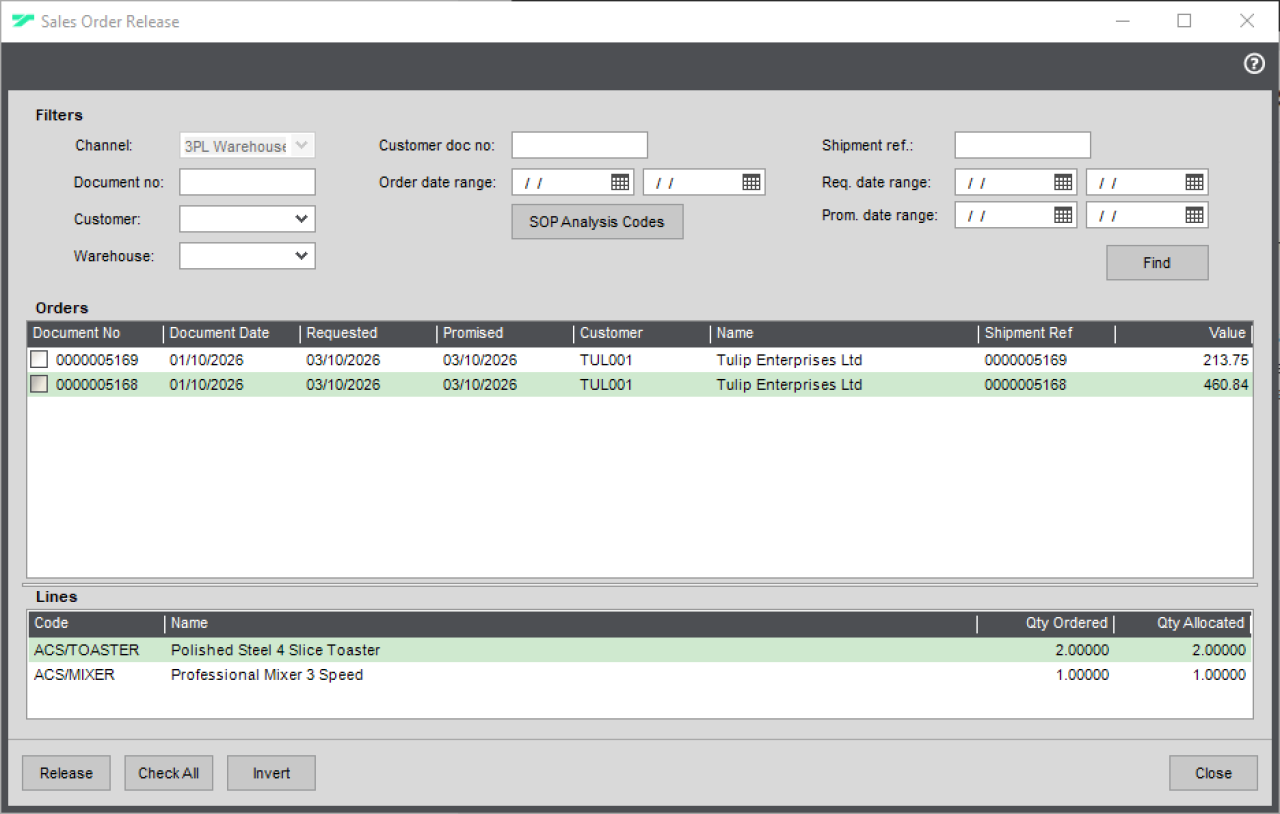The height and width of the screenshot is (814, 1280).
Task: Click the order value 460.84
Action: [x=1226, y=385]
